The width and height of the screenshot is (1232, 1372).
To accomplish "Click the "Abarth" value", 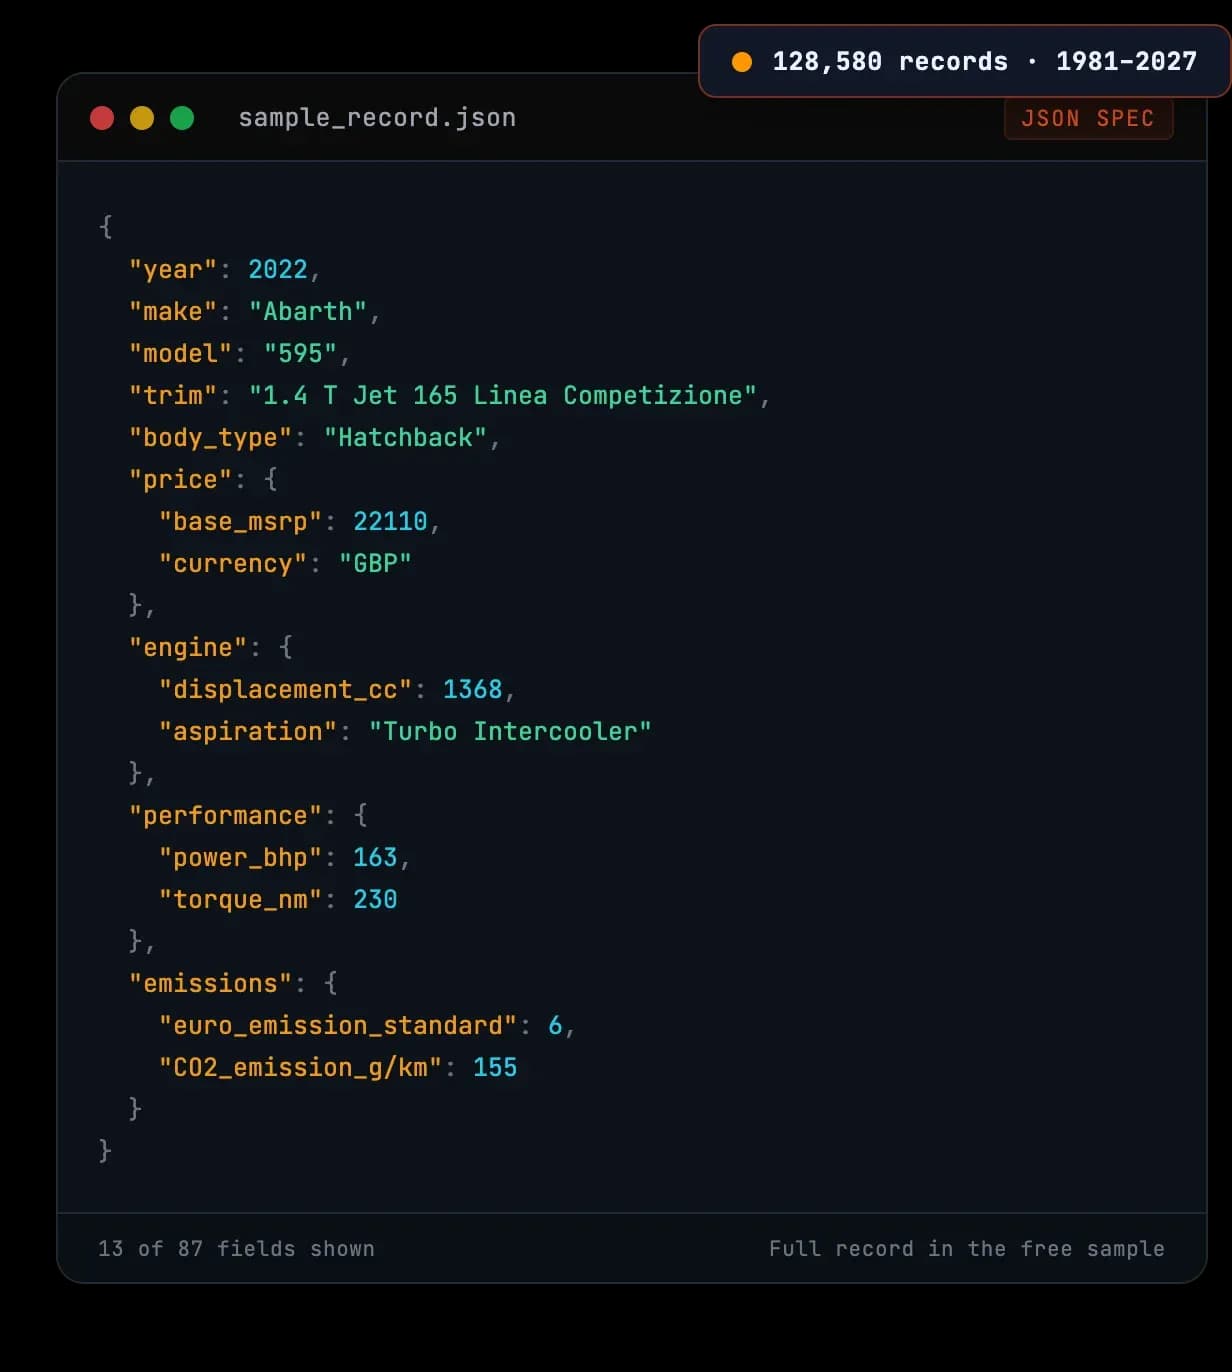I will point(308,312).
